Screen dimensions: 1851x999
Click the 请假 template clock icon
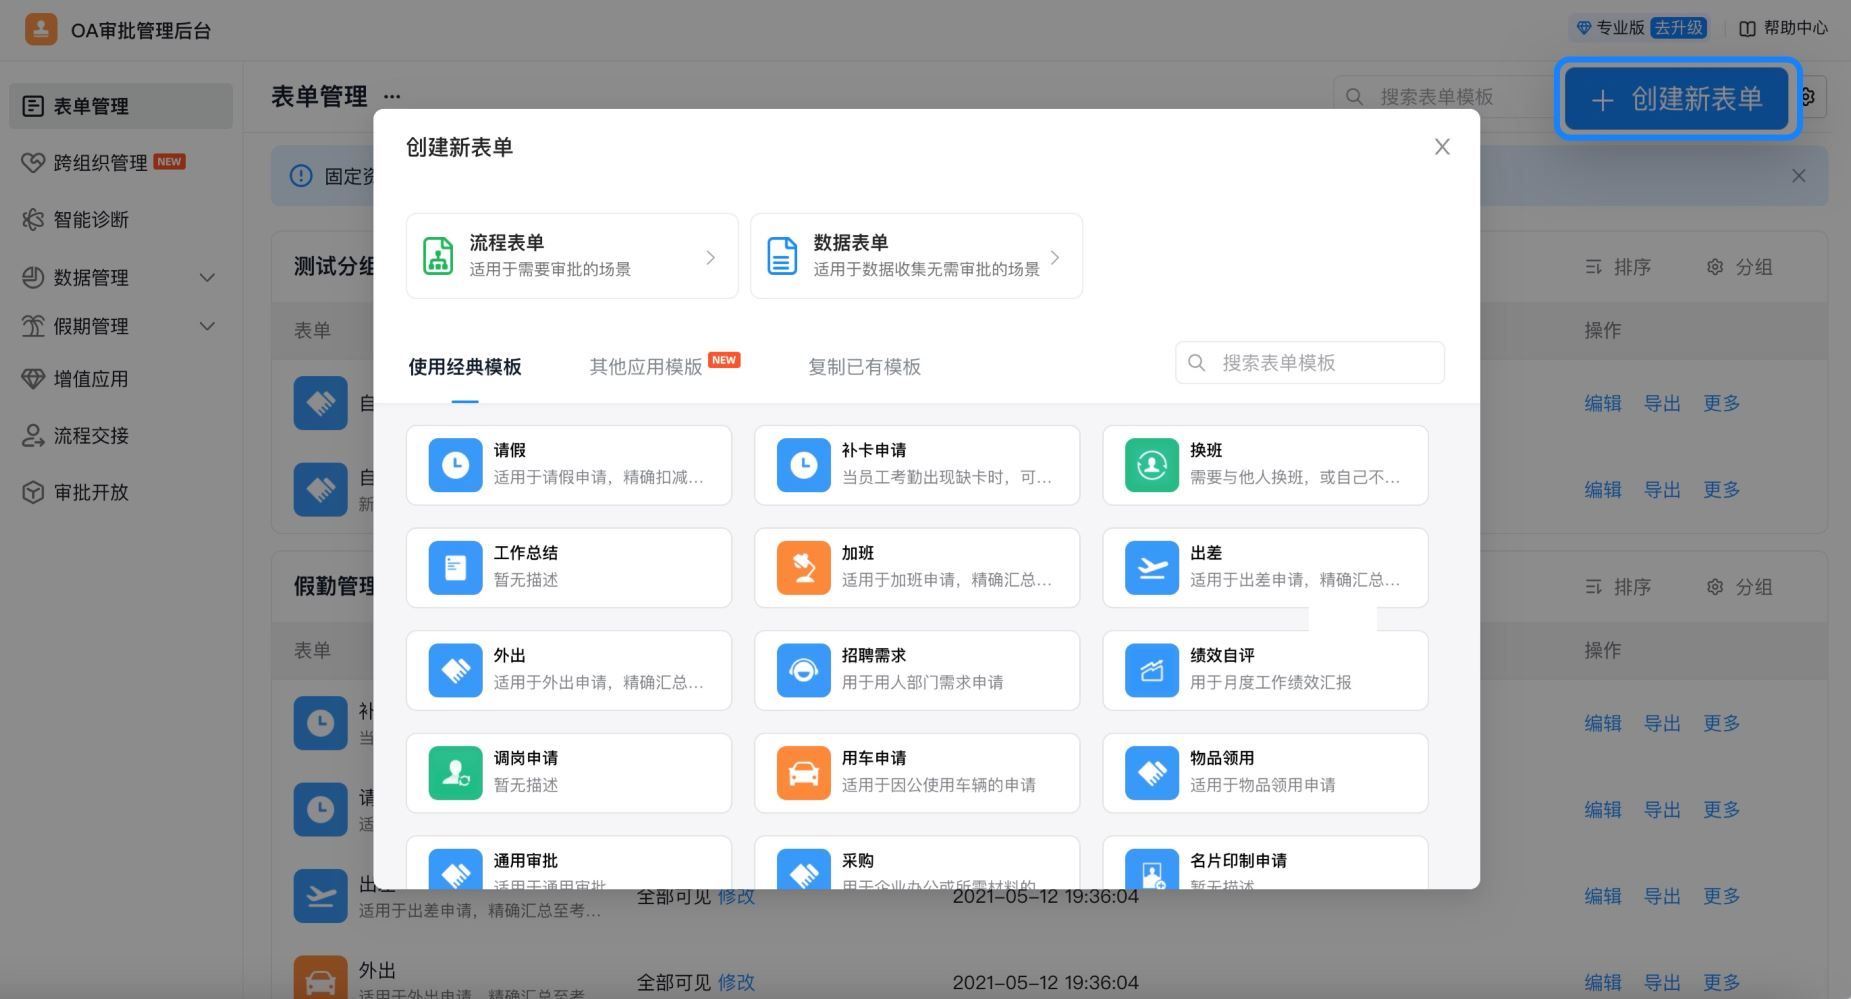tap(455, 465)
